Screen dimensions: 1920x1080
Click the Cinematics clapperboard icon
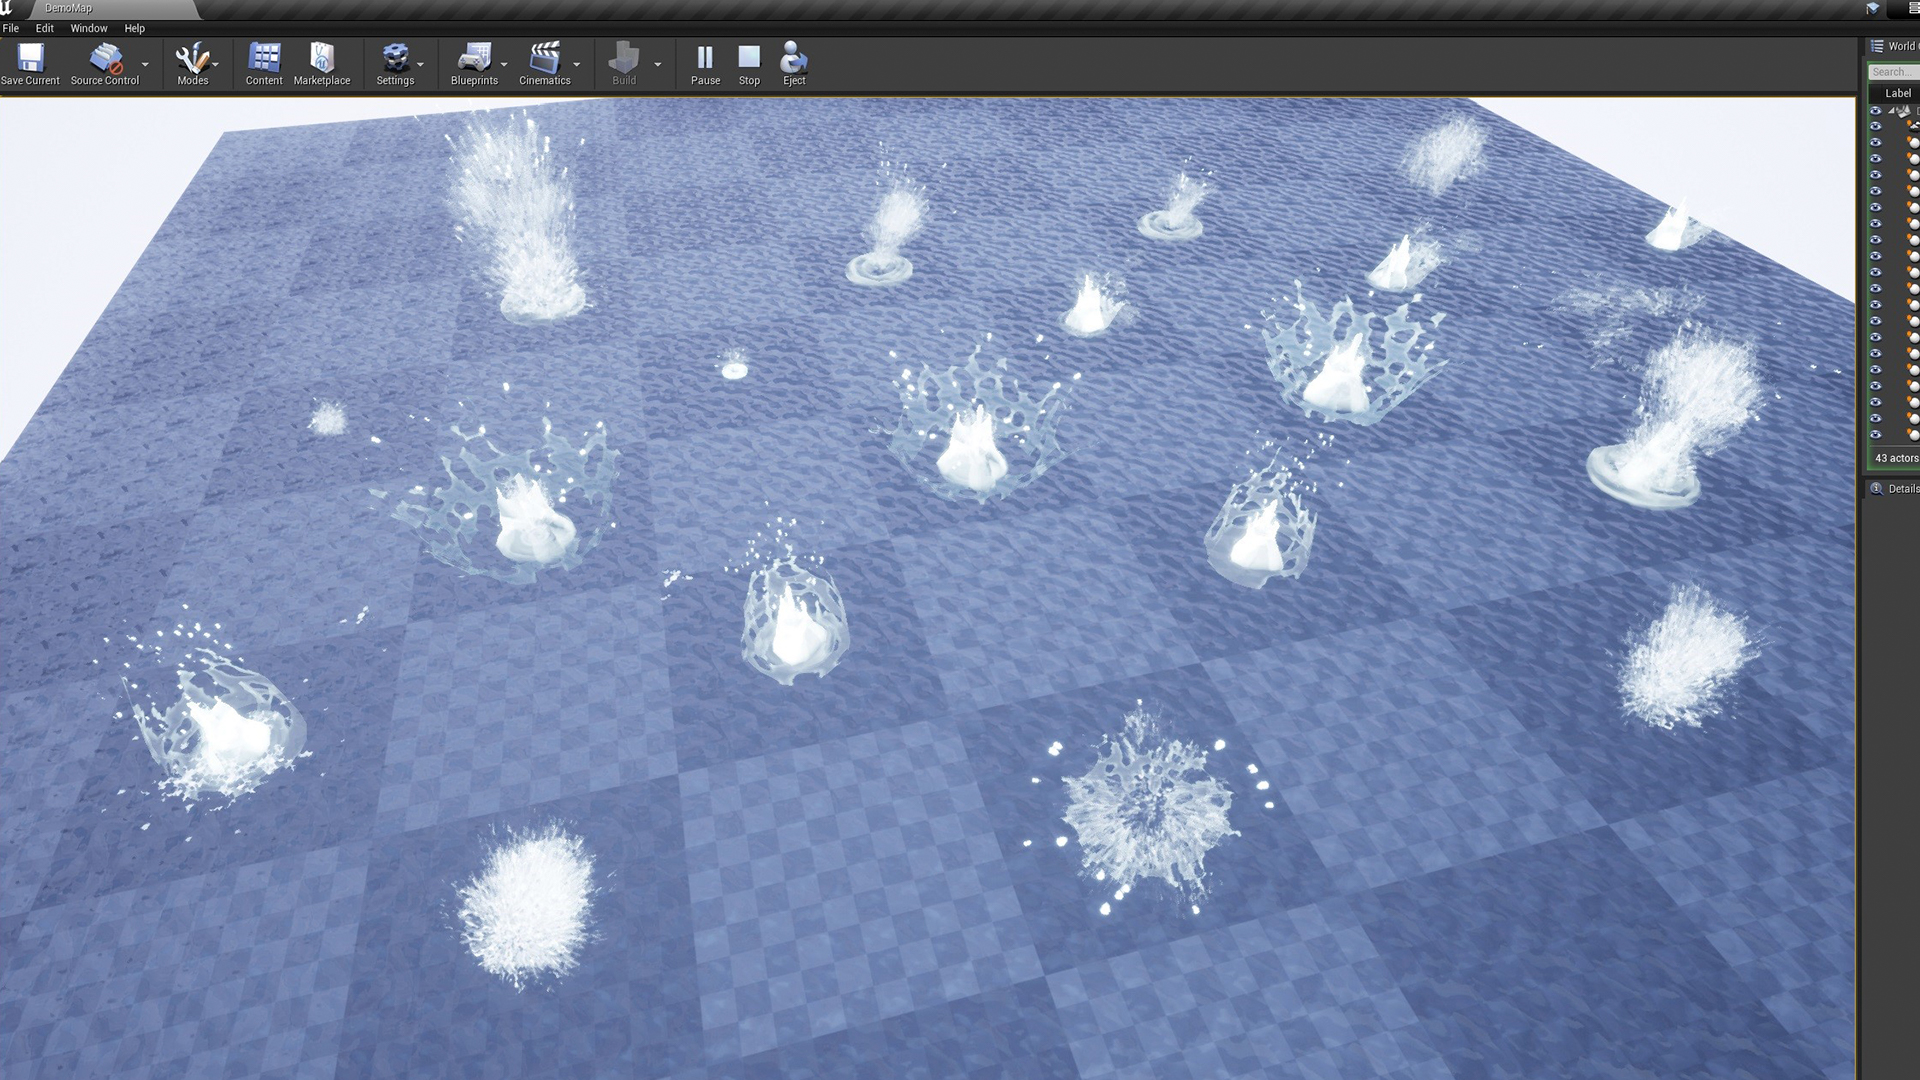point(545,58)
